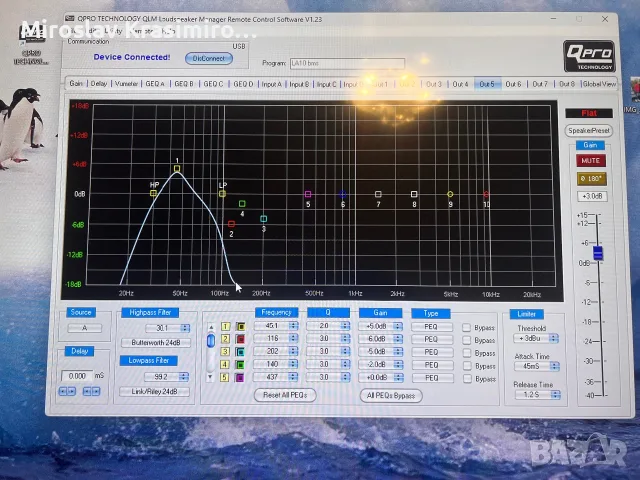Open QPRO desktop shortcut icon
Screen dimensions: 640x480
point(31,44)
